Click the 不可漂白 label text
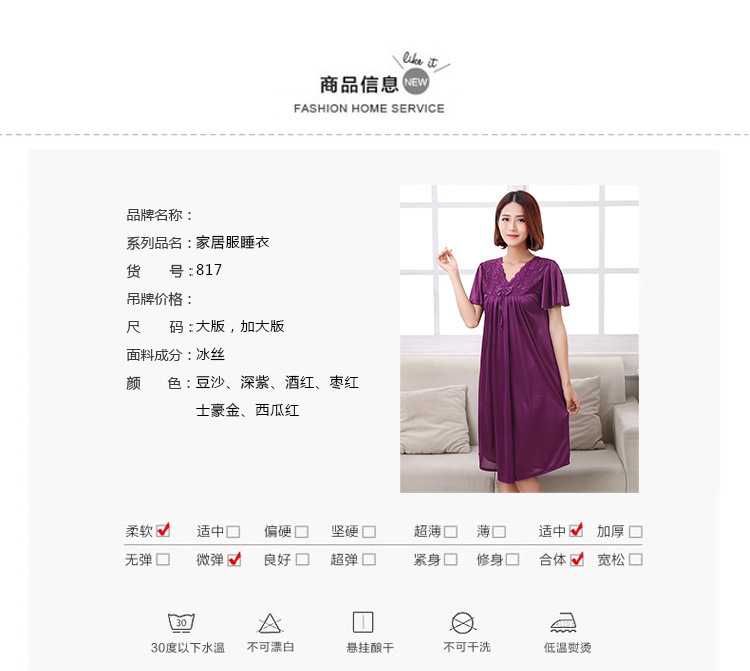The image size is (750, 671). [x=271, y=647]
